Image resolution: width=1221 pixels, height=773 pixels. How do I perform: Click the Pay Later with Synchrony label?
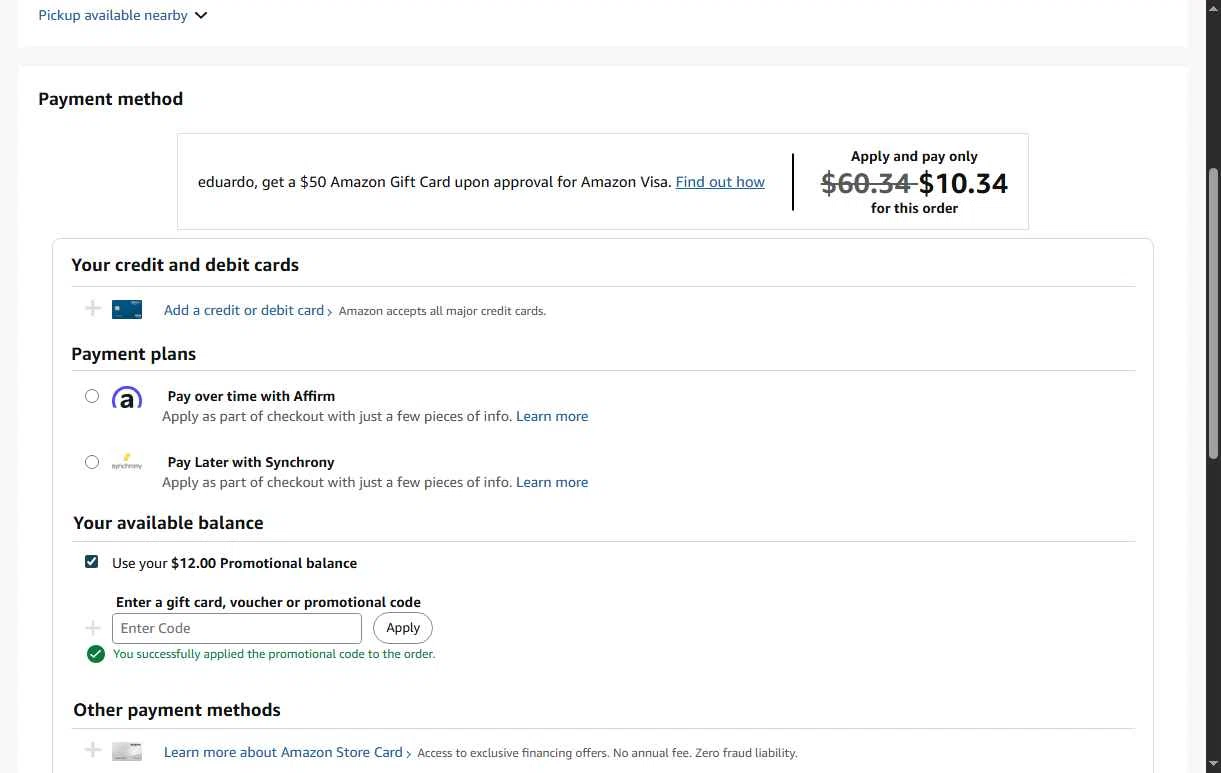251,462
